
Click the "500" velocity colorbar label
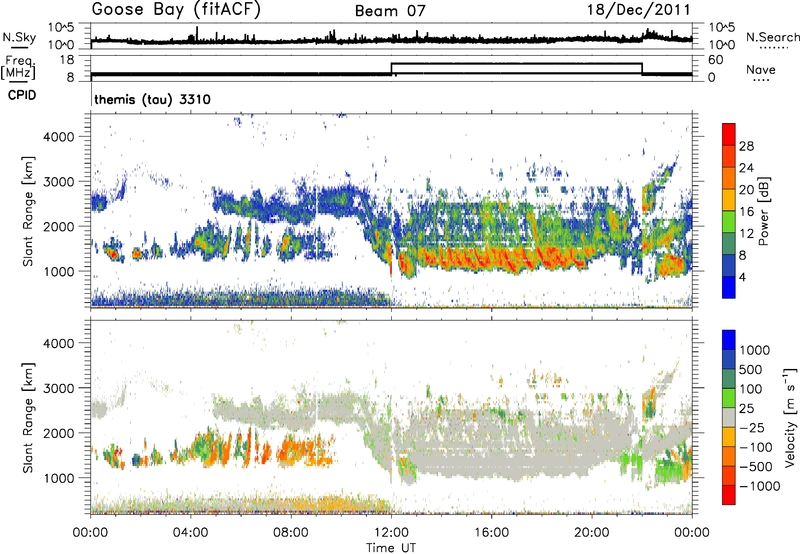point(751,370)
